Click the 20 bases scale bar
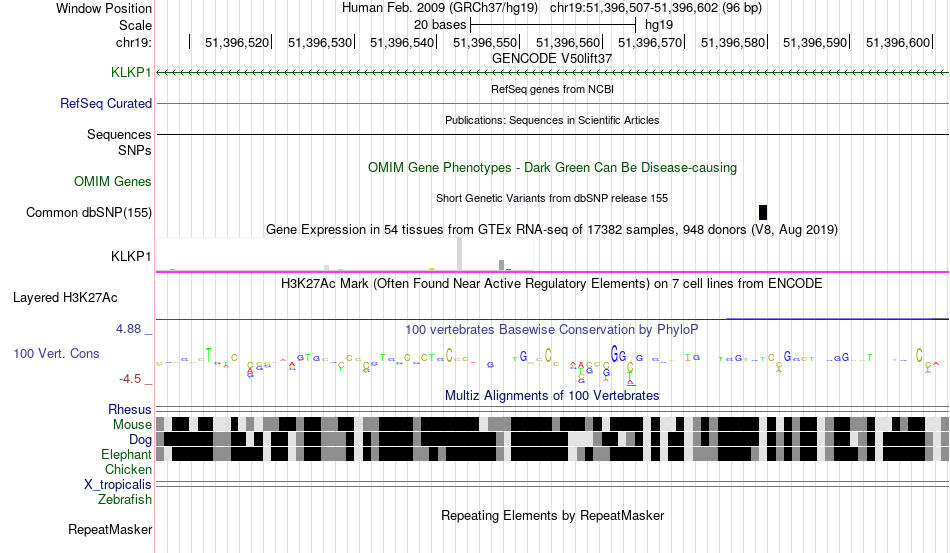Image resolution: width=950 pixels, height=553 pixels. click(x=553, y=25)
